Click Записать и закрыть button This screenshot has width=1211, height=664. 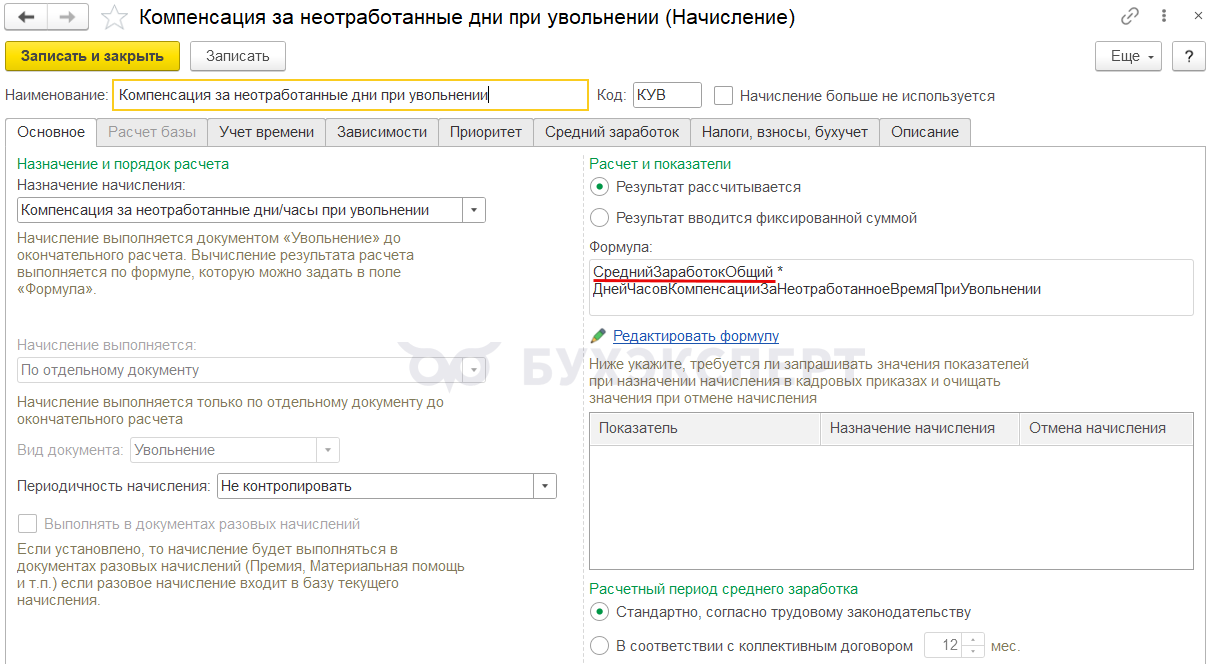92,56
